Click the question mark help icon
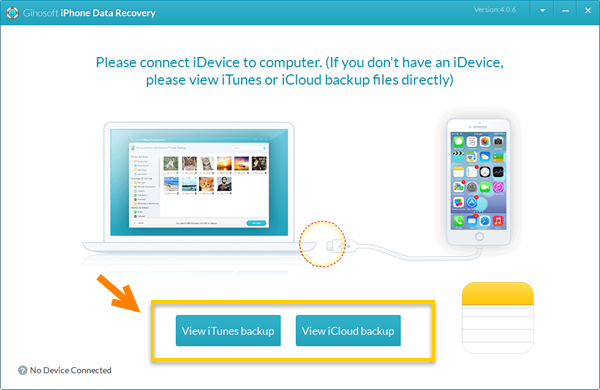 tap(23, 370)
